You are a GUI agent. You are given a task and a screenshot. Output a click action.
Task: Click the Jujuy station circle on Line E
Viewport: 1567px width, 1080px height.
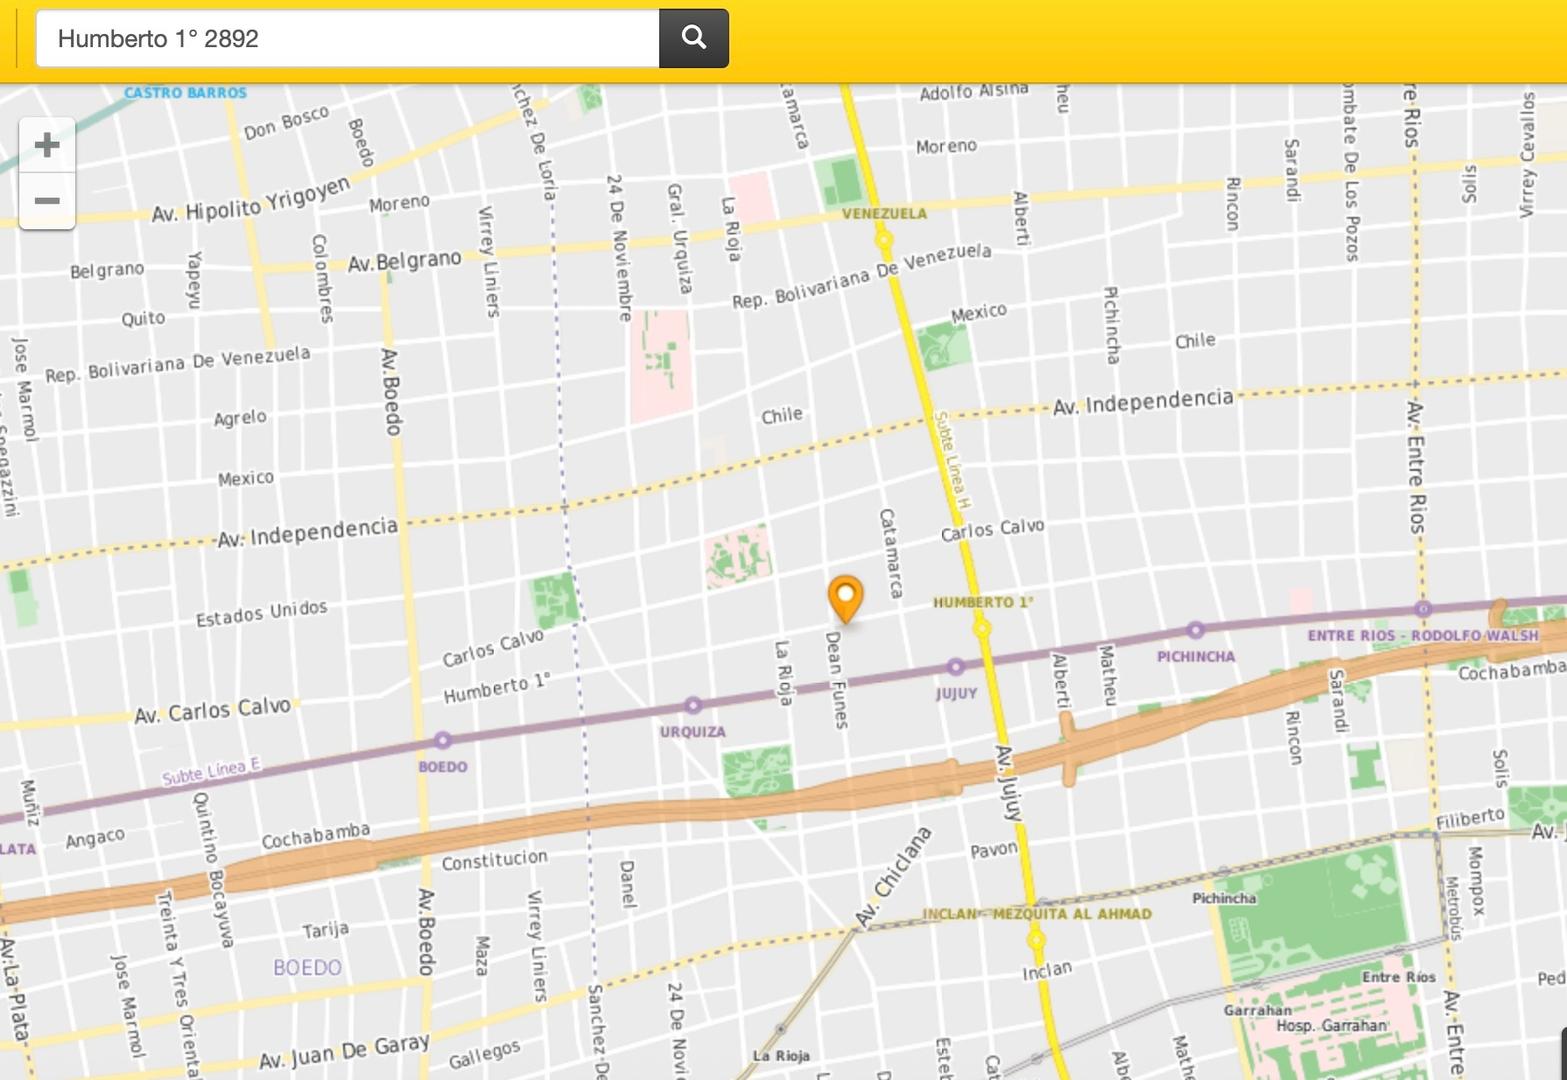pos(955,667)
